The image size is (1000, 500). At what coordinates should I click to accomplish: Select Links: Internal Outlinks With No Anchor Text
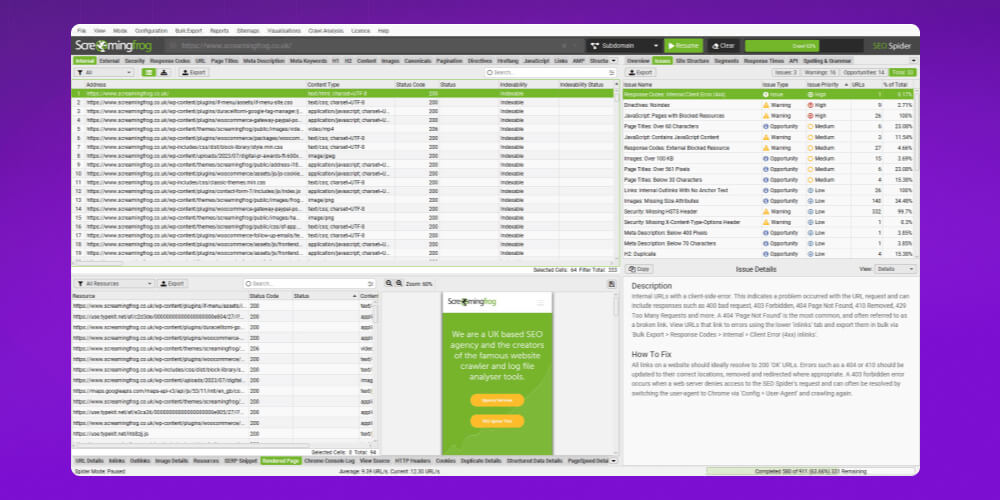coord(768,190)
